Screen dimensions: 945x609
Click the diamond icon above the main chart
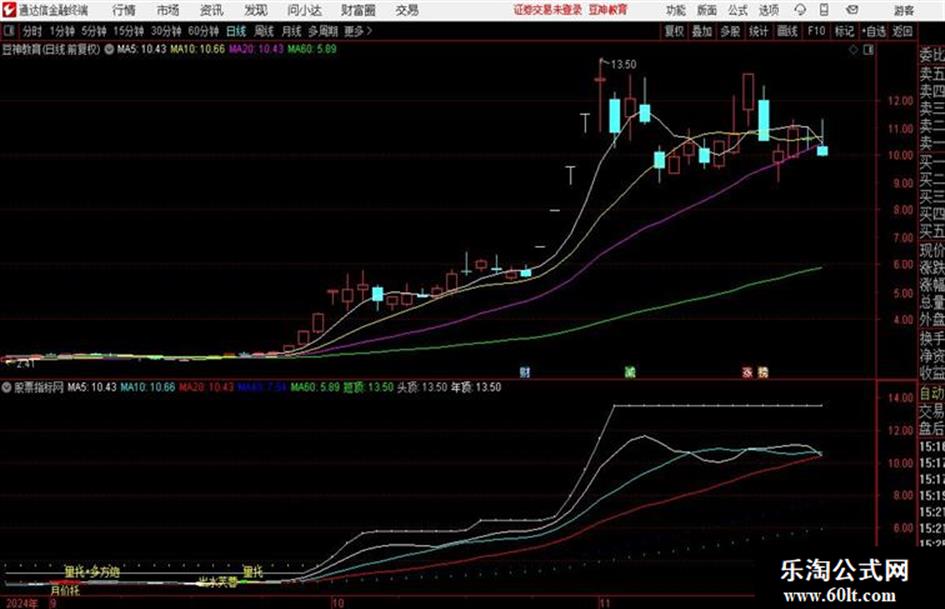coord(853,50)
